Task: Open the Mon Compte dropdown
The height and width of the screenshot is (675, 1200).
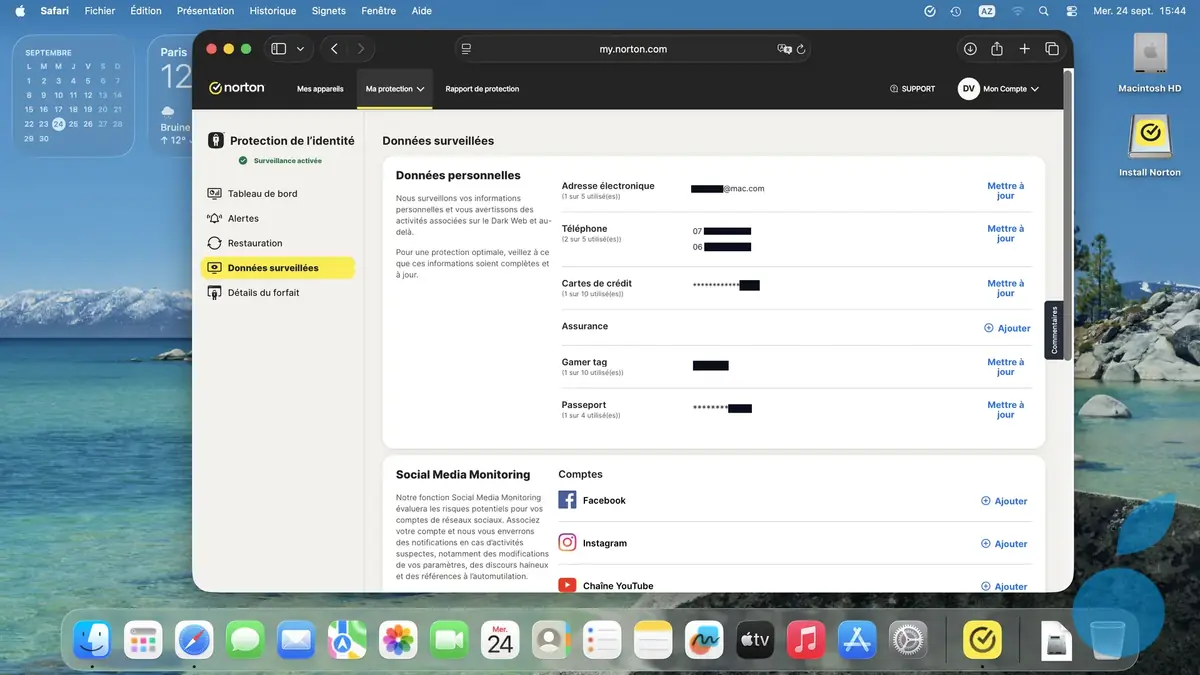Action: [x=1003, y=88]
